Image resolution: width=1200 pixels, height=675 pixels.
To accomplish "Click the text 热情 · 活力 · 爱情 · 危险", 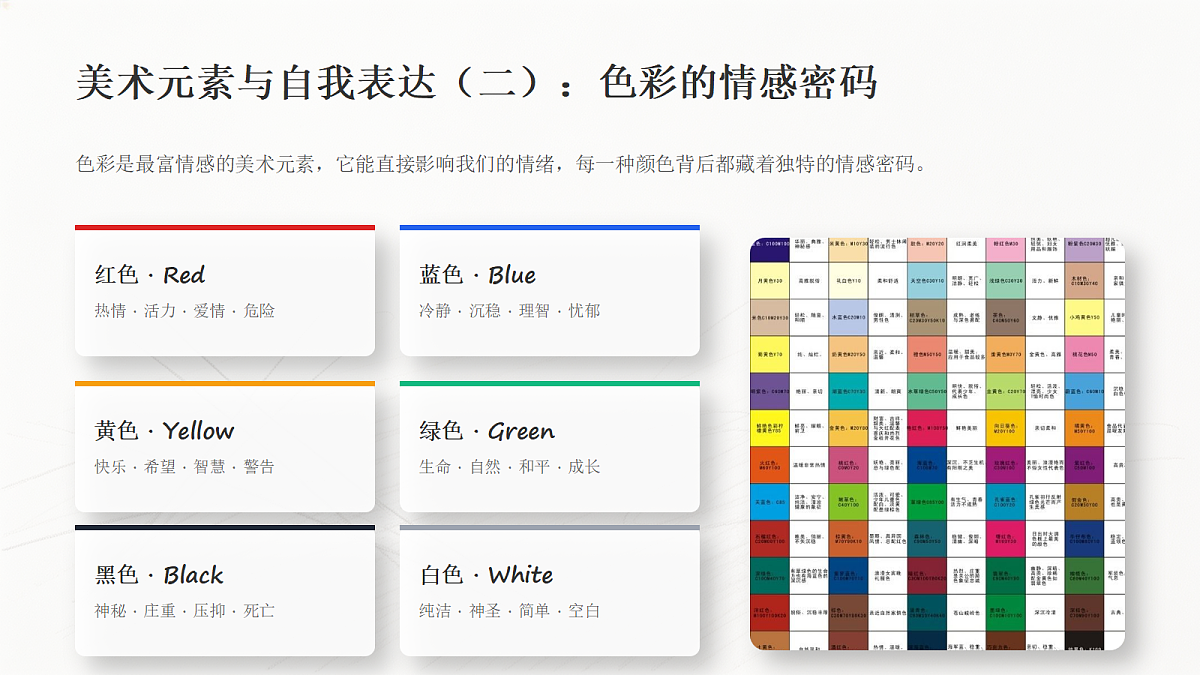I will pos(185,311).
